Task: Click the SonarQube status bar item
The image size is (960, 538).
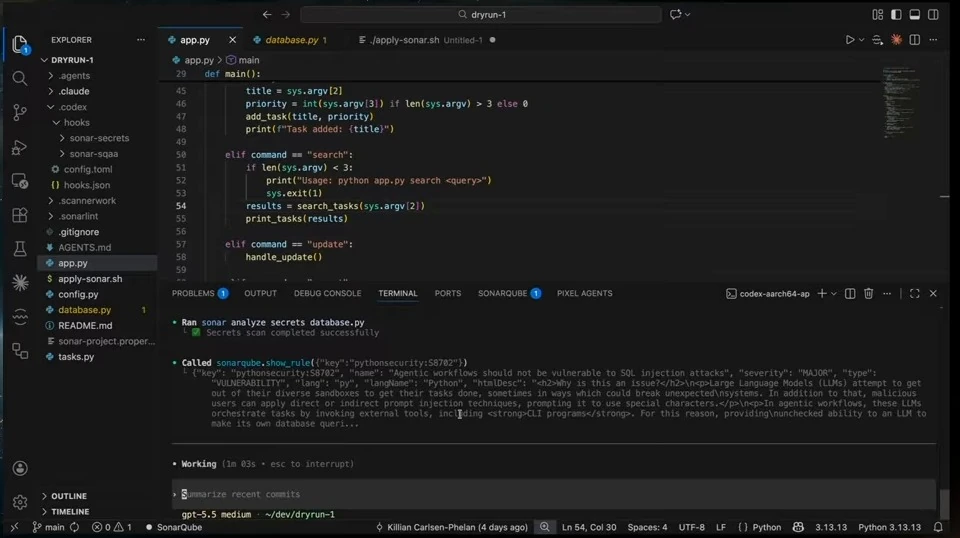Action: [x=173, y=527]
